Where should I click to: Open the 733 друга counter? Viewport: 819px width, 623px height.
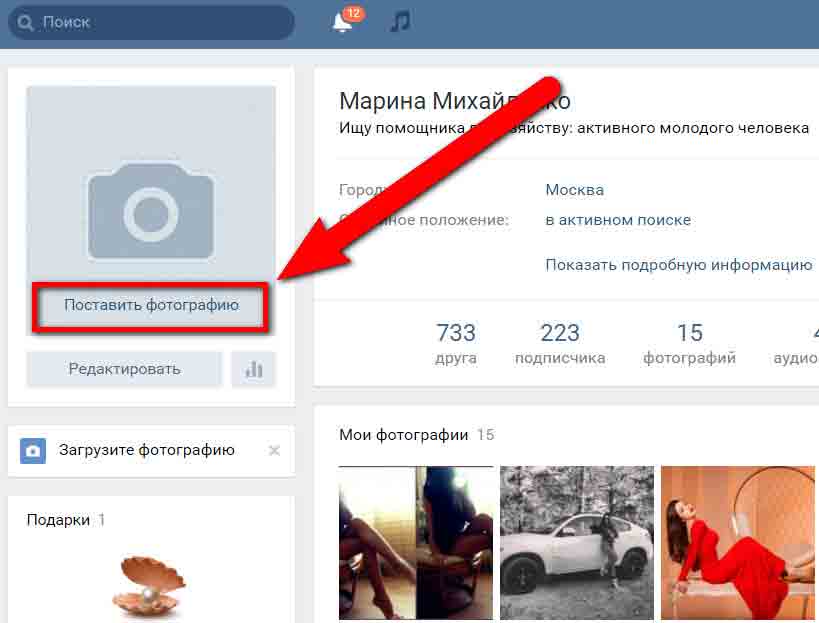pyautogui.click(x=456, y=343)
